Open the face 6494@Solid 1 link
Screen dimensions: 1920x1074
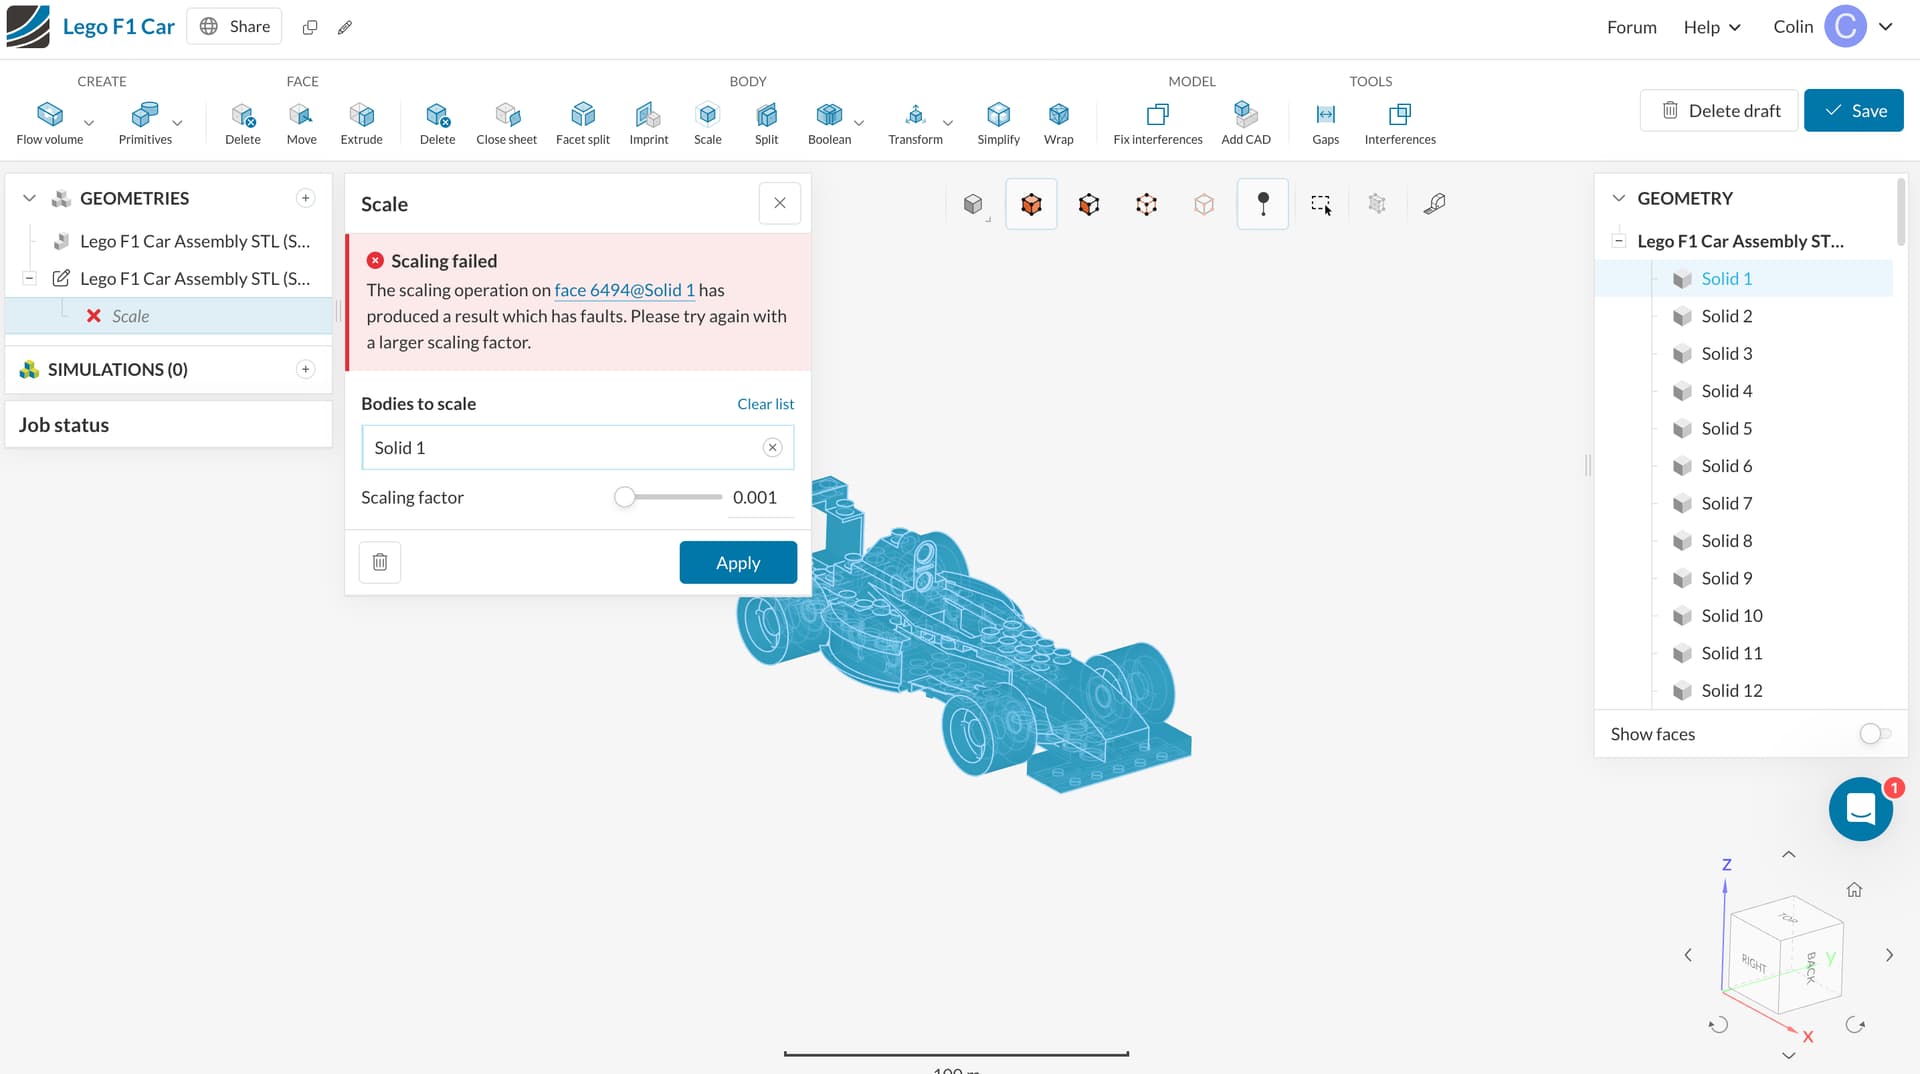coord(624,290)
